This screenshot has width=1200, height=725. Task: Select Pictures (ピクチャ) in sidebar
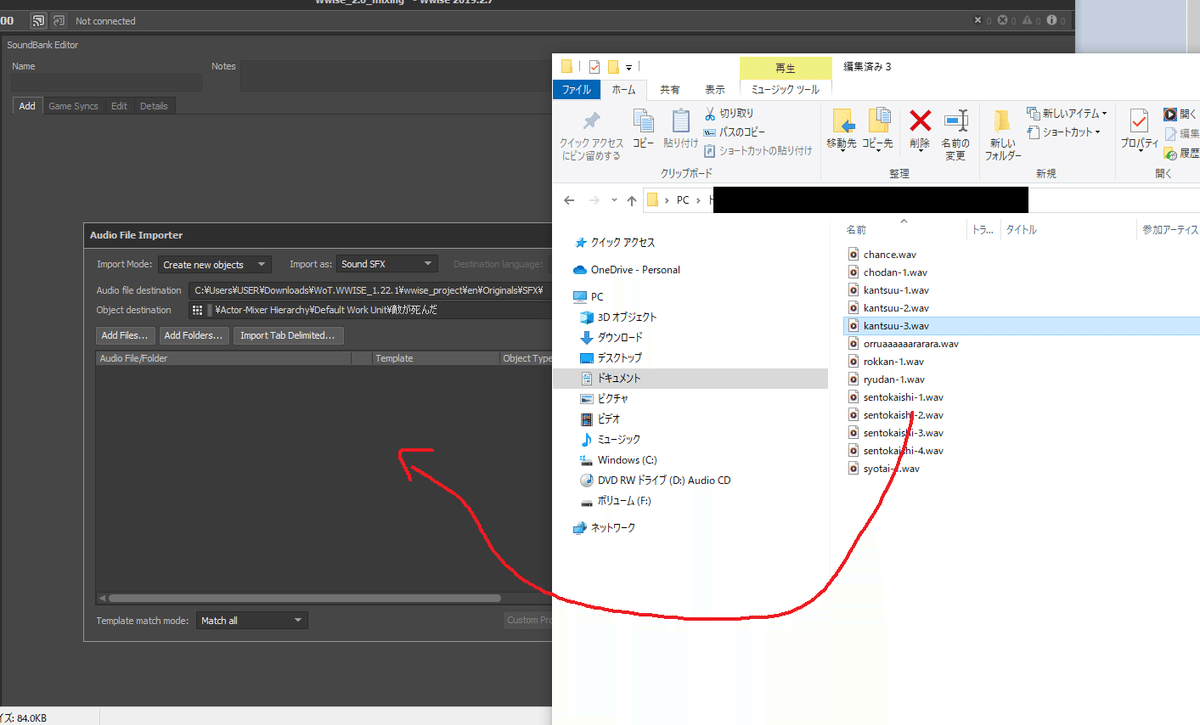[604, 398]
